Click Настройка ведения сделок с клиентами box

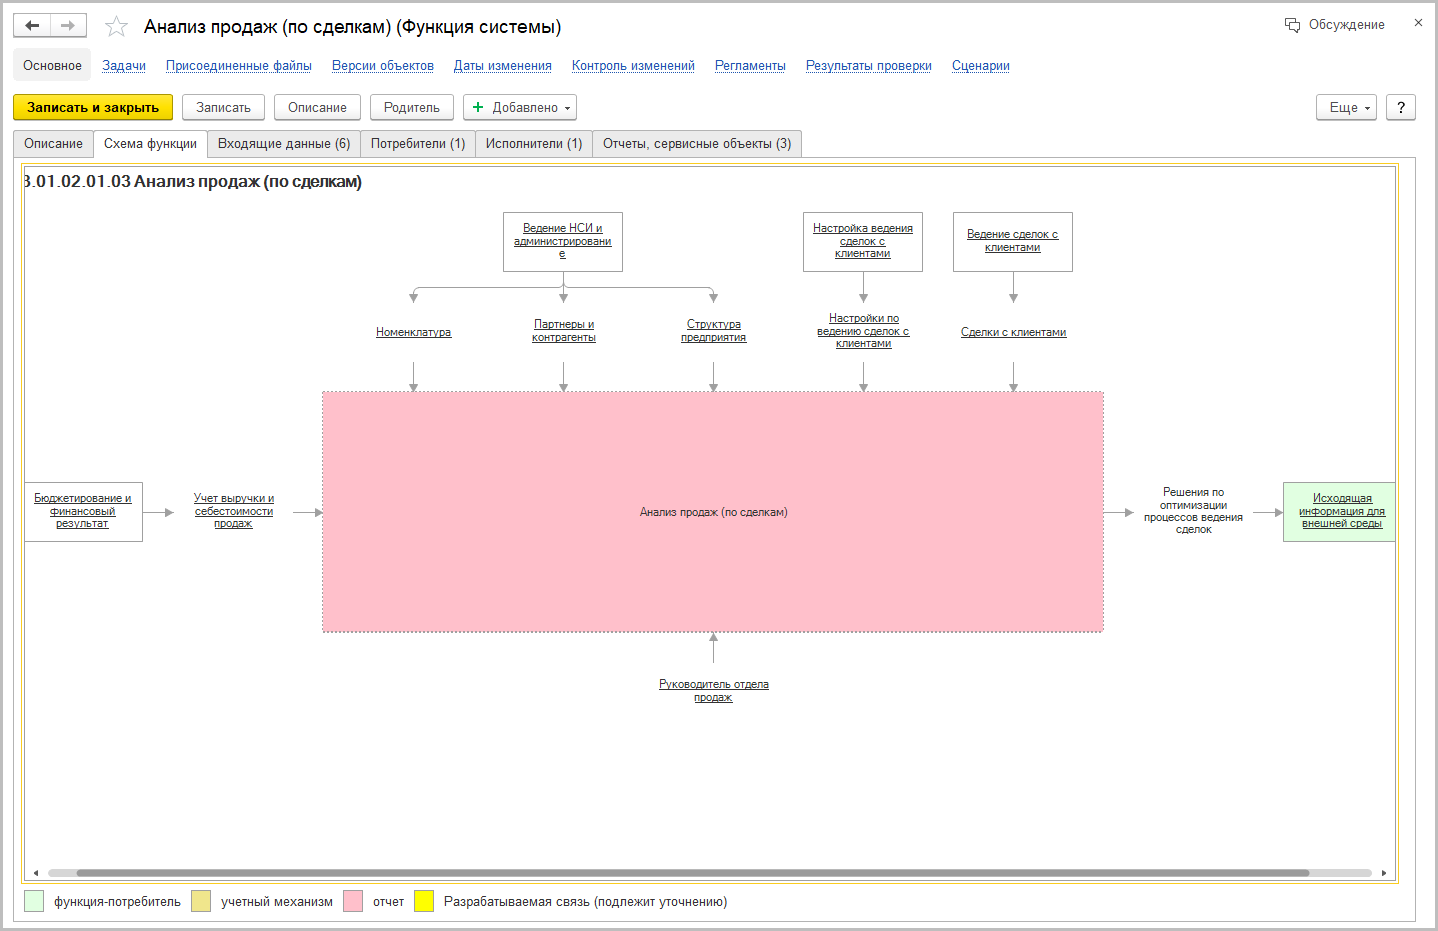point(863,241)
